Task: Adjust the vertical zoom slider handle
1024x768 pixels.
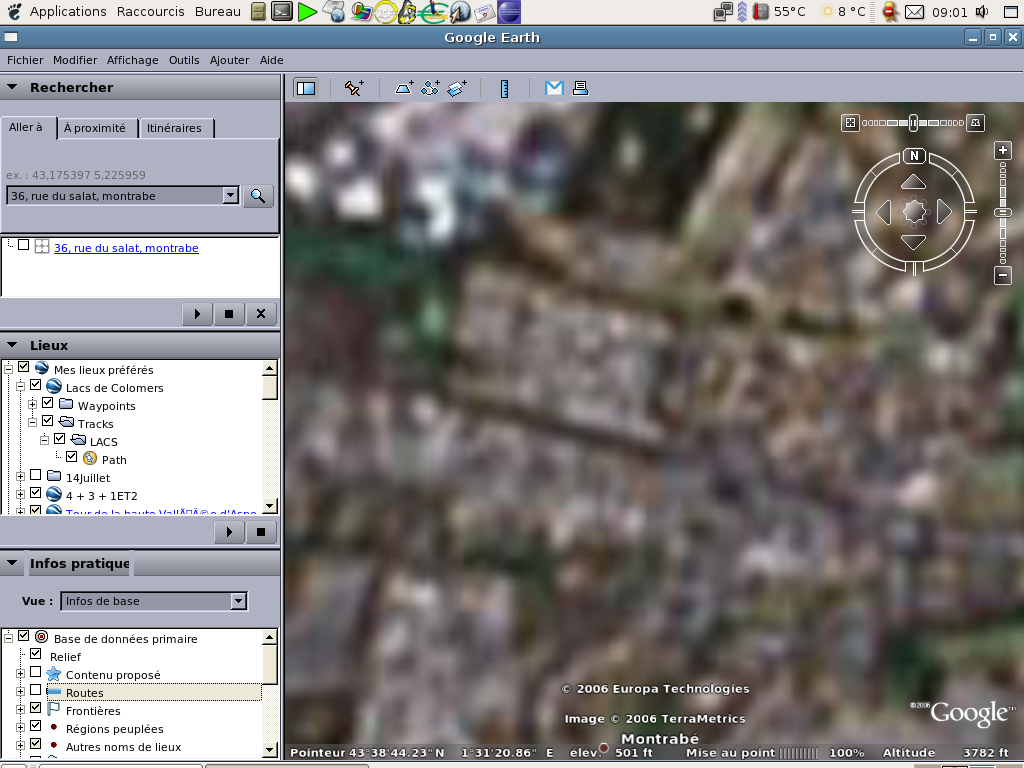Action: [1002, 213]
